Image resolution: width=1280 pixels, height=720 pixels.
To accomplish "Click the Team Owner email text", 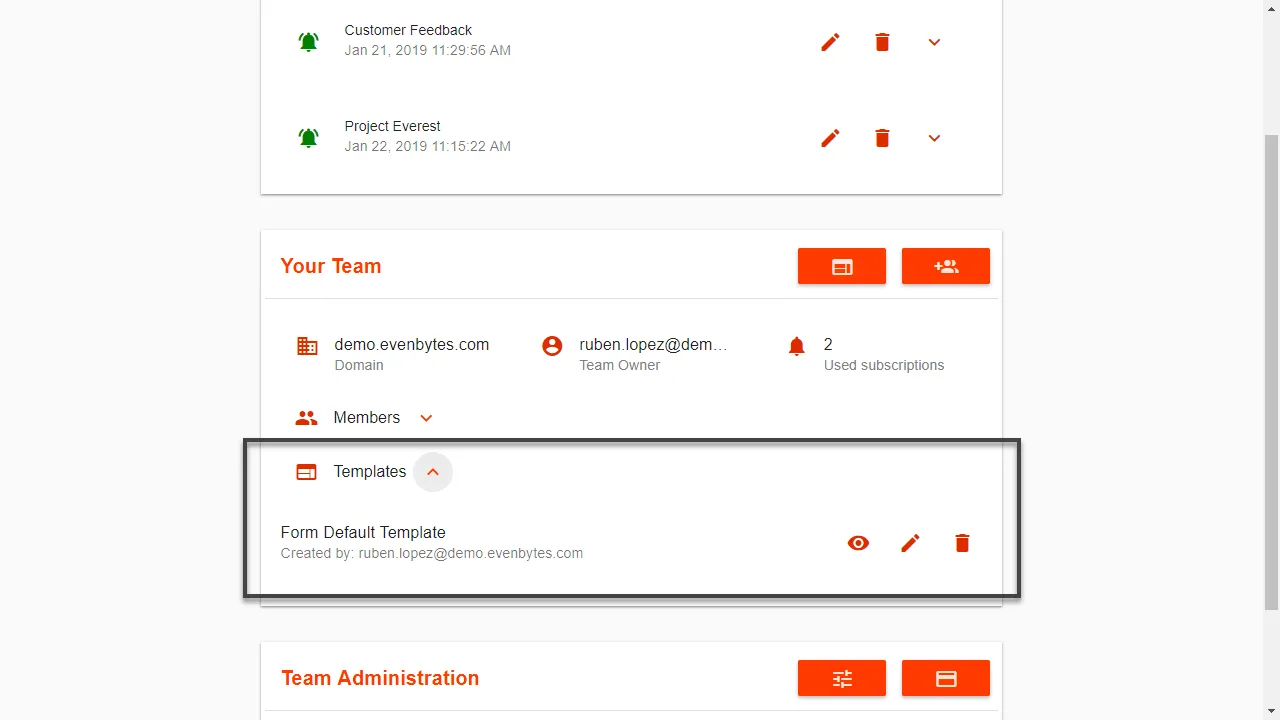I will pyautogui.click(x=653, y=344).
